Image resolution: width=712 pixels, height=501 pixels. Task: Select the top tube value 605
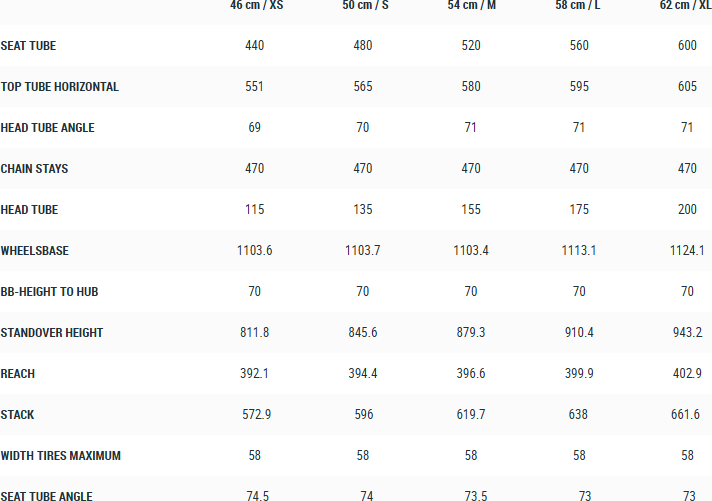click(x=687, y=87)
